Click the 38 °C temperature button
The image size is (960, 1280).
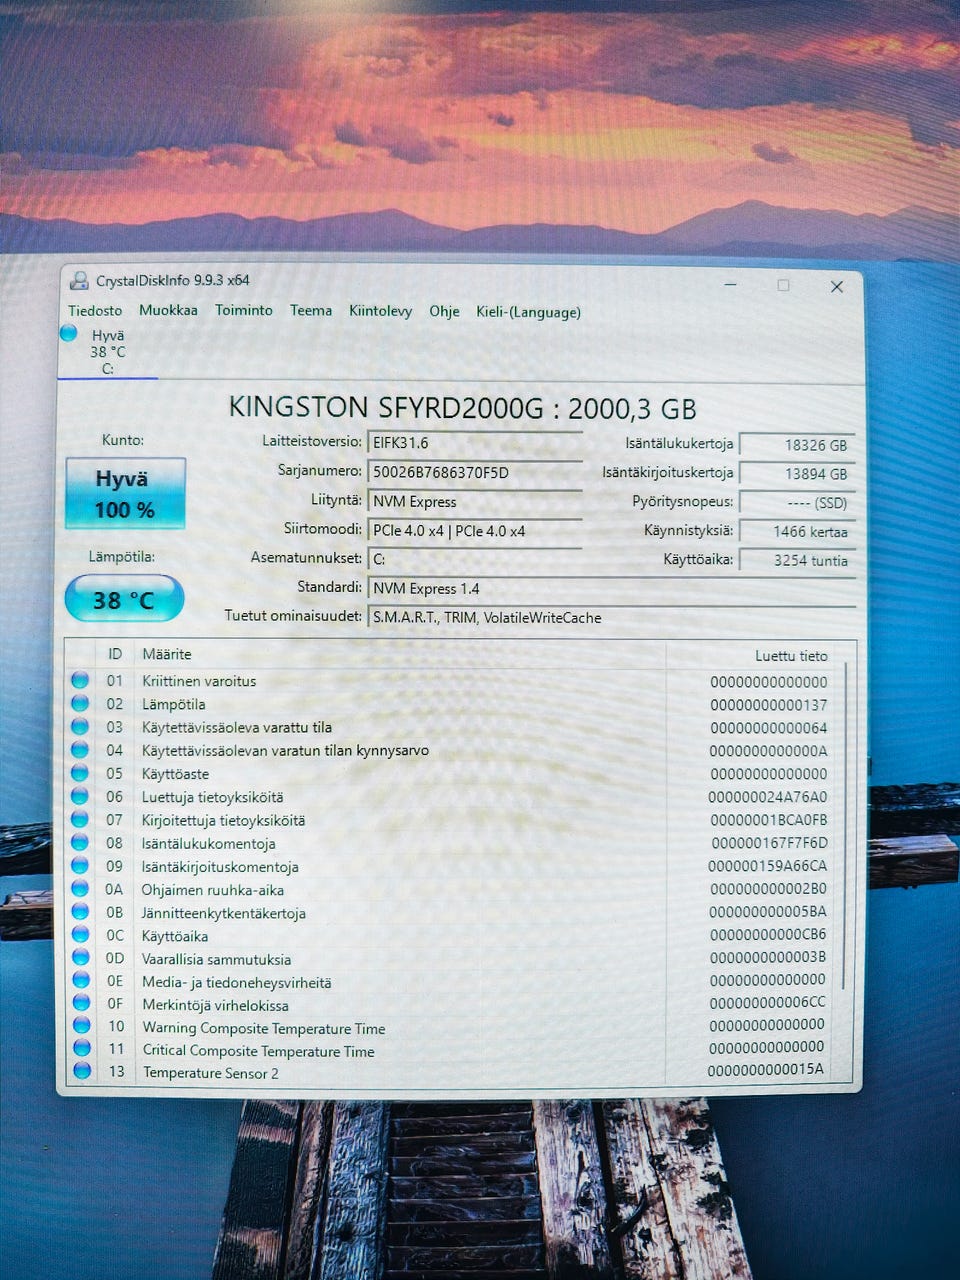[x=124, y=600]
